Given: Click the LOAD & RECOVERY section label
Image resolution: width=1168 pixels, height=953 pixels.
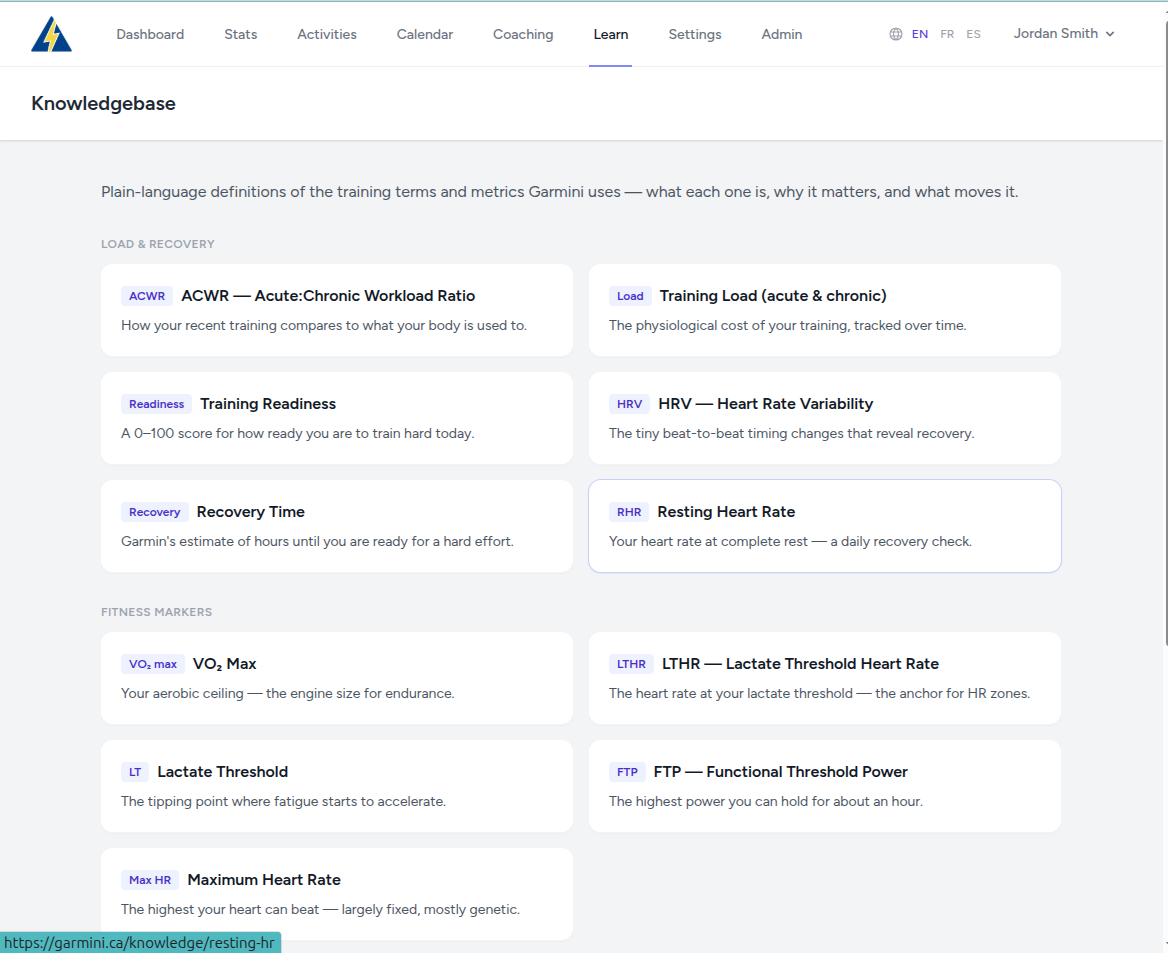Looking at the screenshot, I should coord(158,244).
